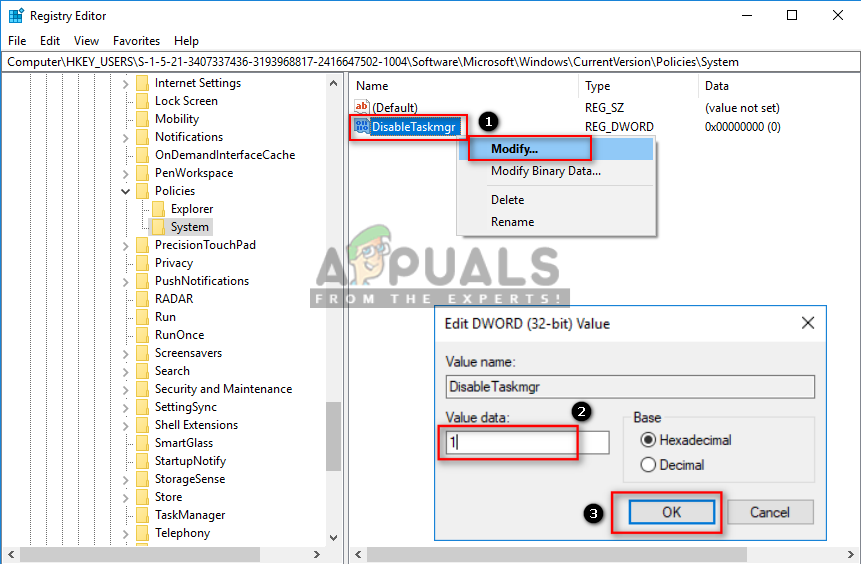Viewport: 861px width, 564px height.
Task: Expand the Notifications tree node
Action: 125,137
